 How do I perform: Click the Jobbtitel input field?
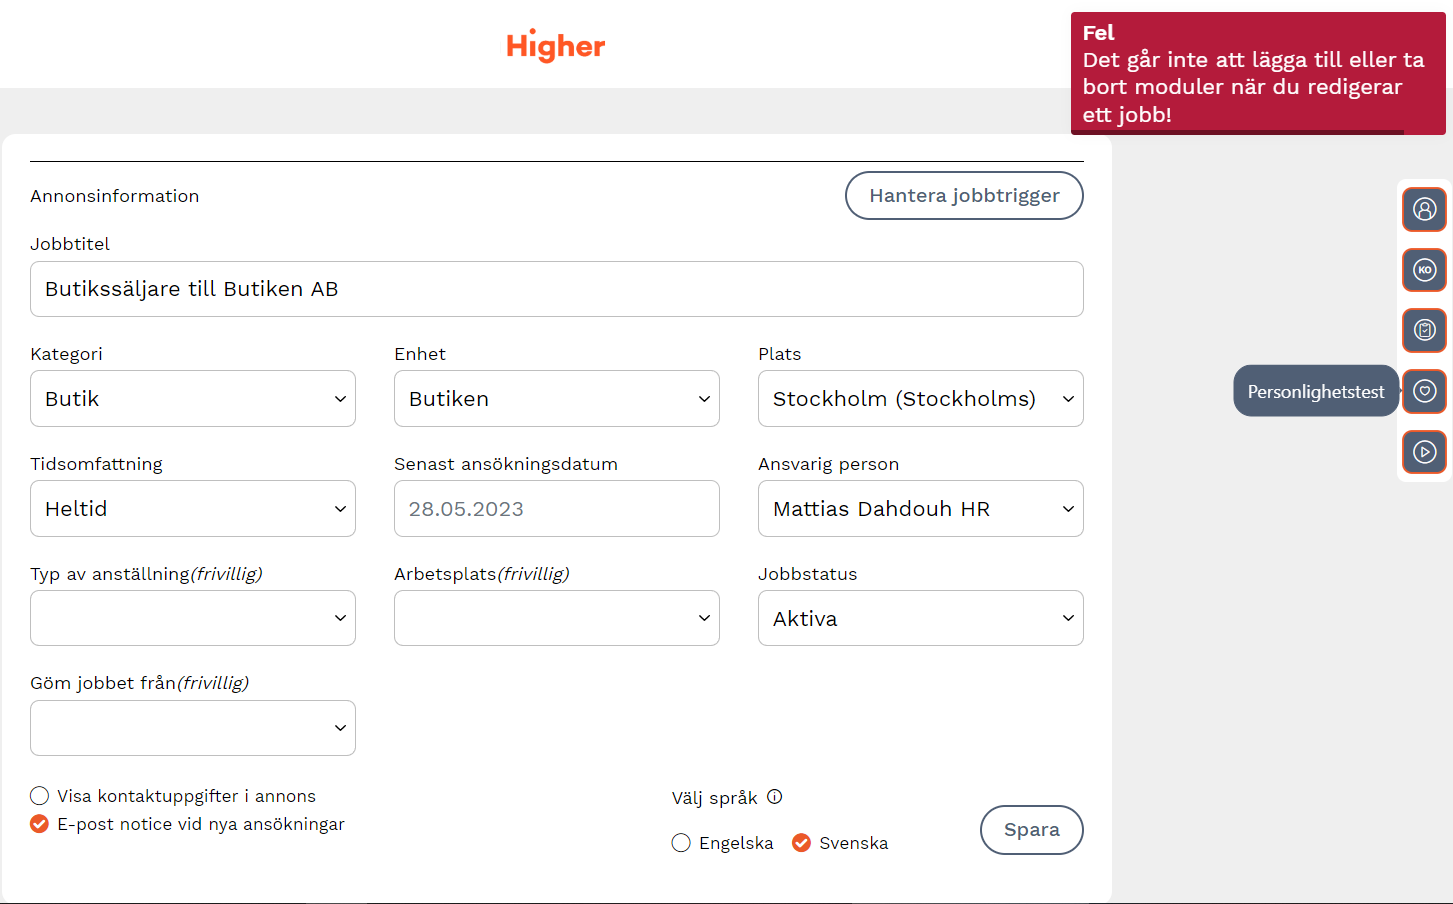(x=556, y=289)
